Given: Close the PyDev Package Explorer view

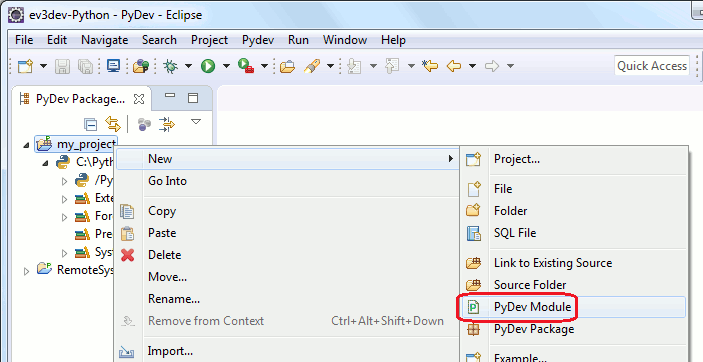Looking at the screenshot, I should [x=139, y=99].
